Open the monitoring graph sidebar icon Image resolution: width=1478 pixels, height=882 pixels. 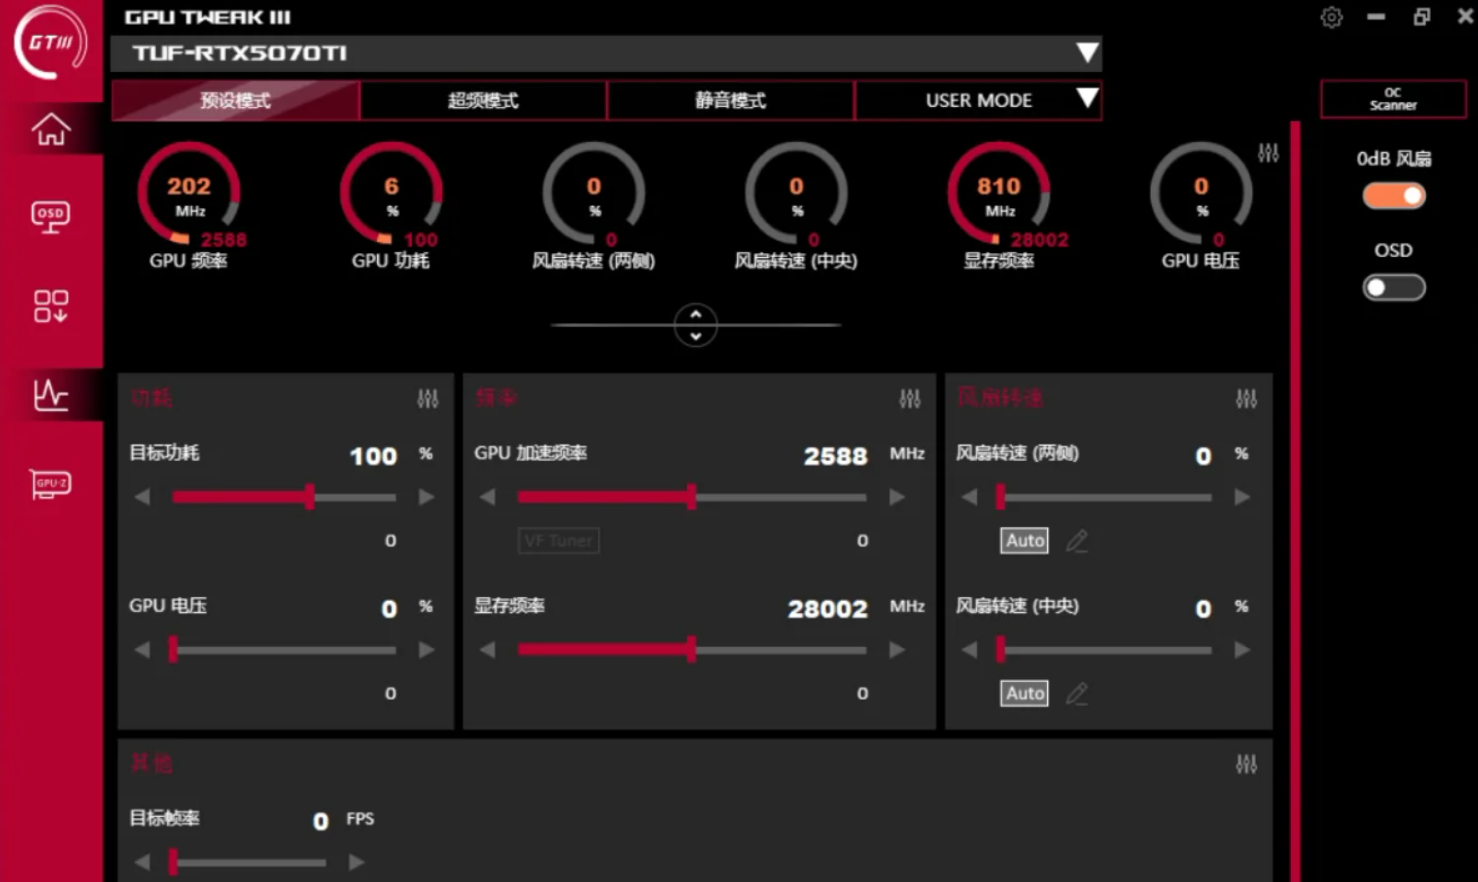pos(50,395)
